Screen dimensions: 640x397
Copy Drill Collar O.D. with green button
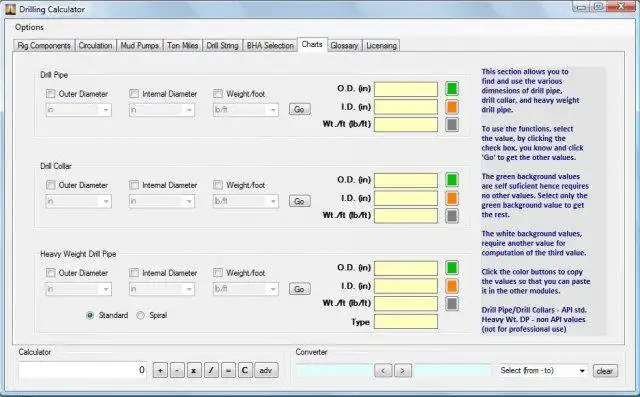(x=452, y=180)
